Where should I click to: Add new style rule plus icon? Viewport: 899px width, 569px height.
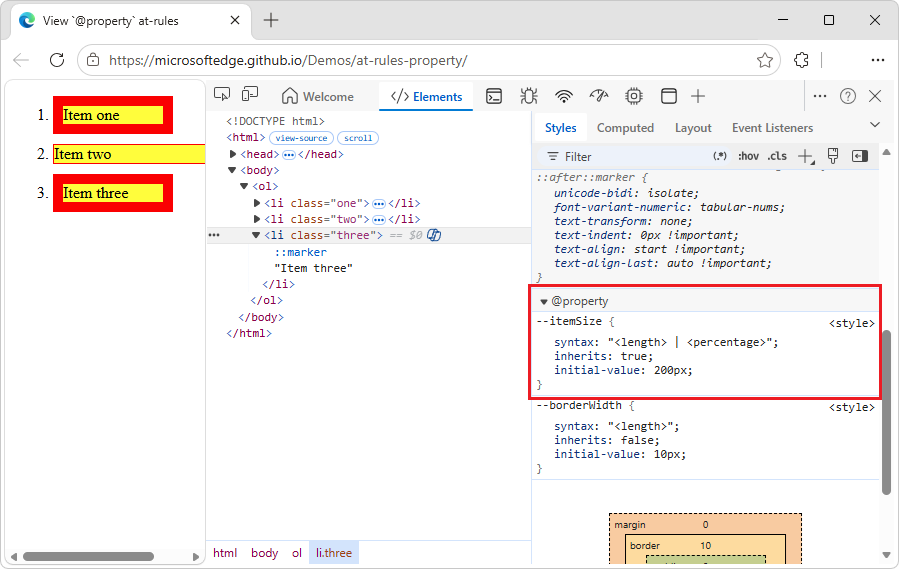806,156
